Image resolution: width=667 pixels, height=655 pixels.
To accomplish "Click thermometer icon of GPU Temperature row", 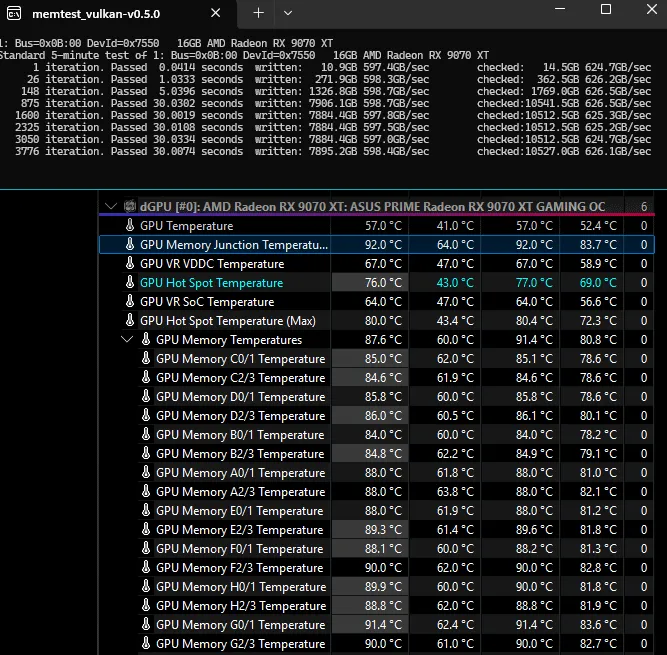I will pos(130,225).
